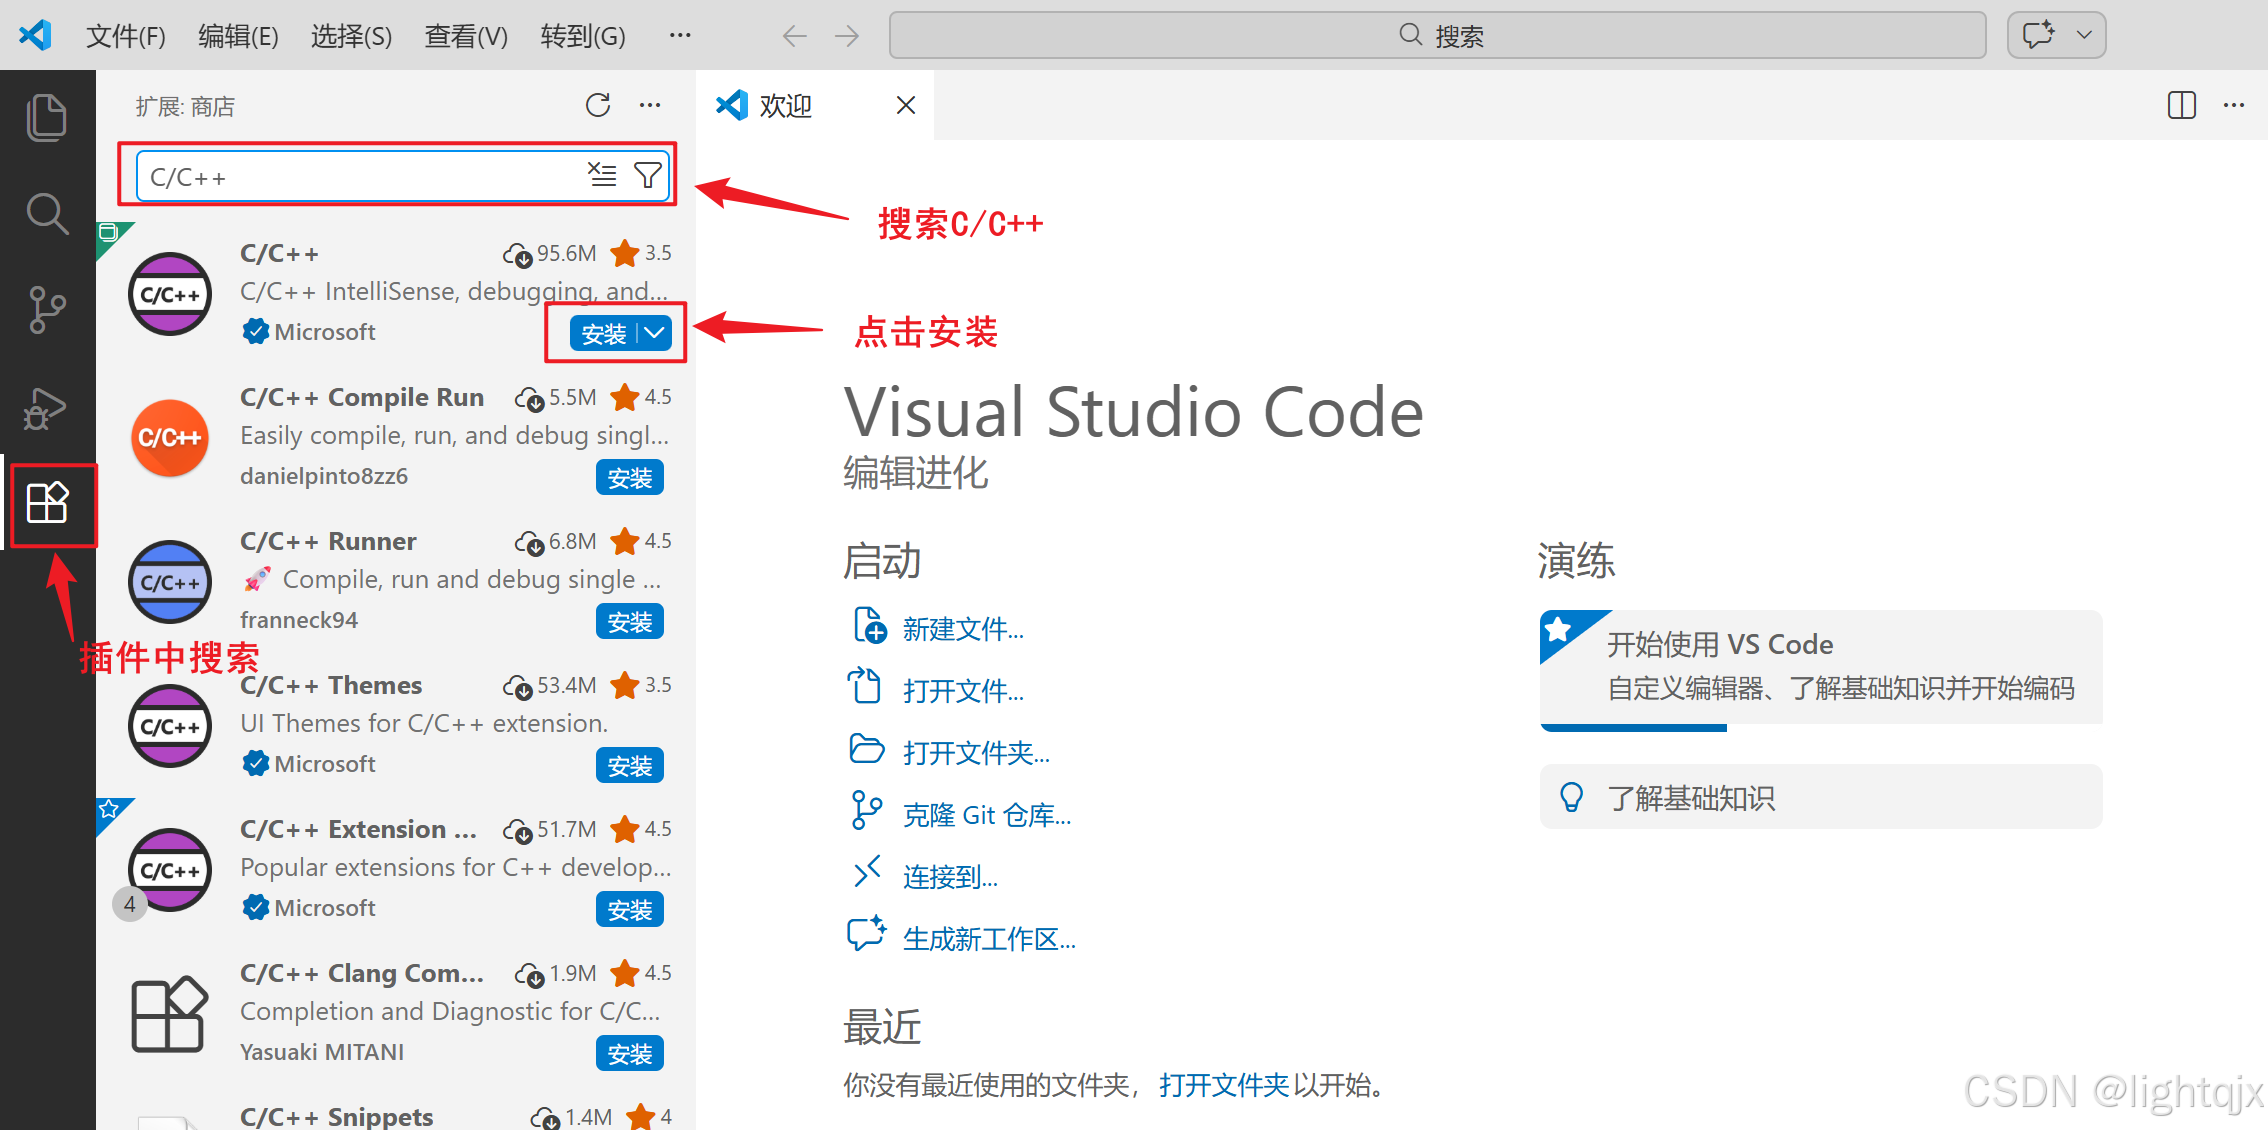
Task: Open the Copilot chat dropdown arrow
Action: click(2085, 35)
